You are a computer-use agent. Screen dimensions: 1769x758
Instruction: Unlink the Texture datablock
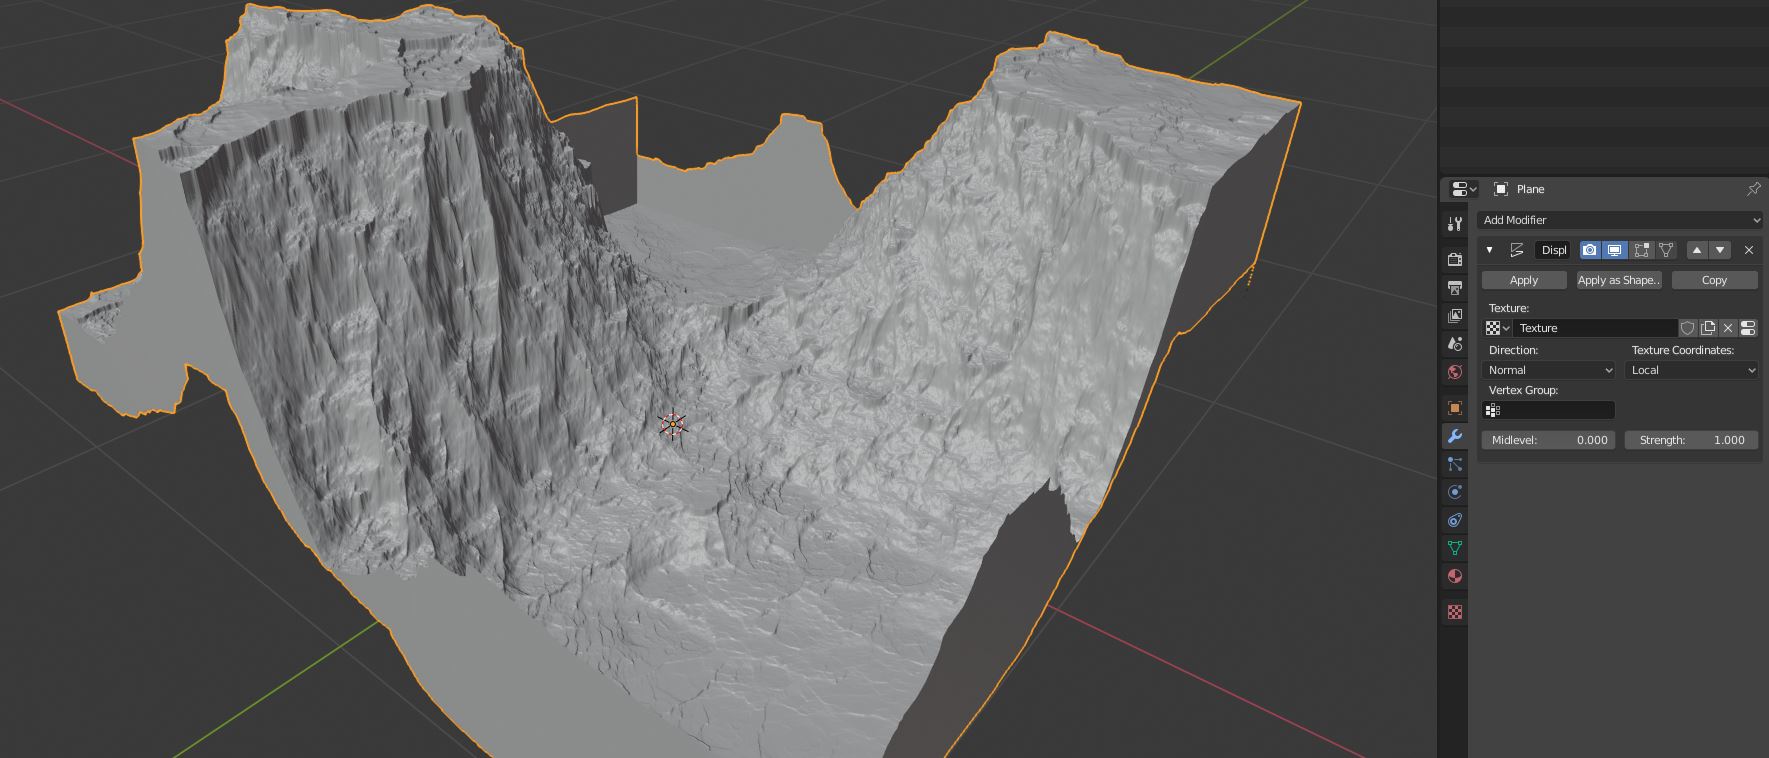1728,328
